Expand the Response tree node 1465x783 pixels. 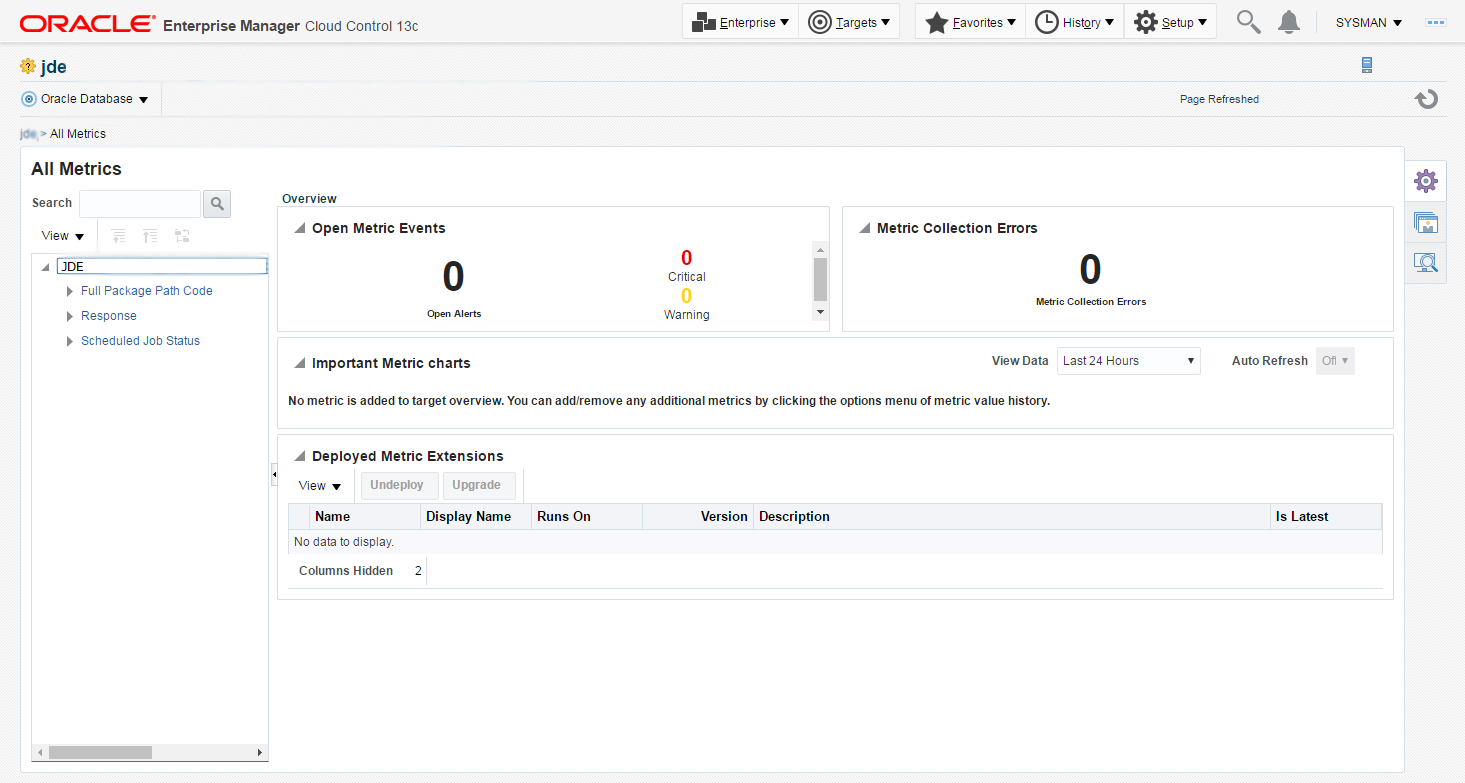pyautogui.click(x=70, y=316)
